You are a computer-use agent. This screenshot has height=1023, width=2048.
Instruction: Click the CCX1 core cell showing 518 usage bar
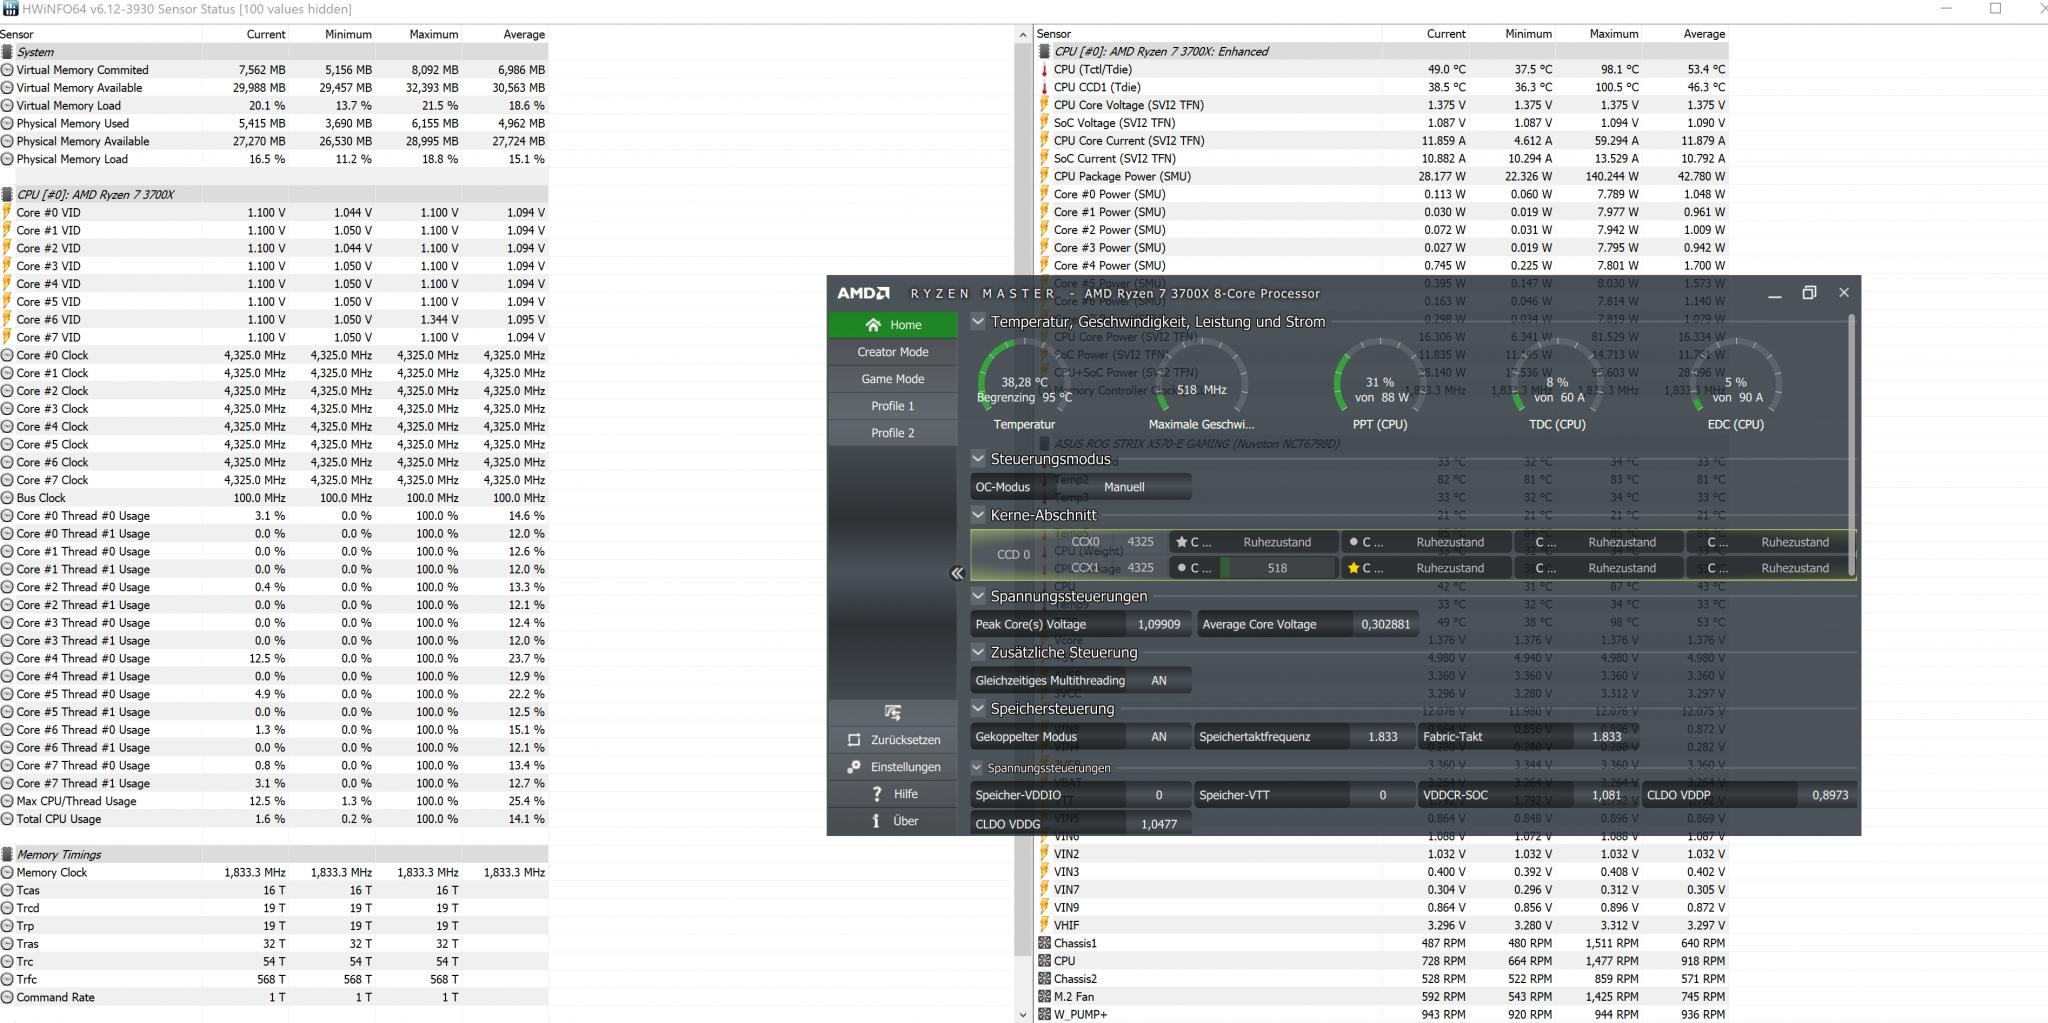coord(1255,568)
